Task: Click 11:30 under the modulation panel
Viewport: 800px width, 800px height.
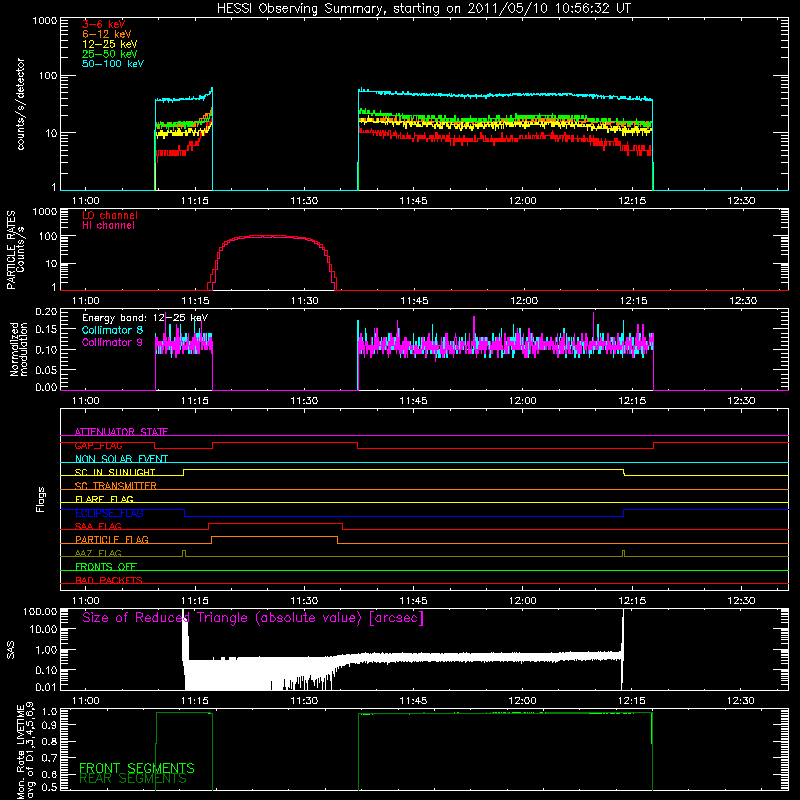Action: point(304,401)
